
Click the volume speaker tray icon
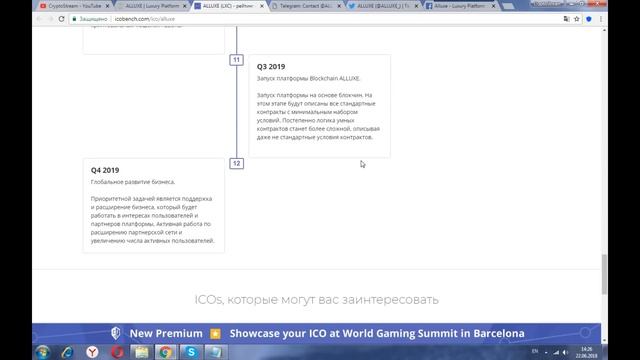pyautogui.click(x=565, y=352)
